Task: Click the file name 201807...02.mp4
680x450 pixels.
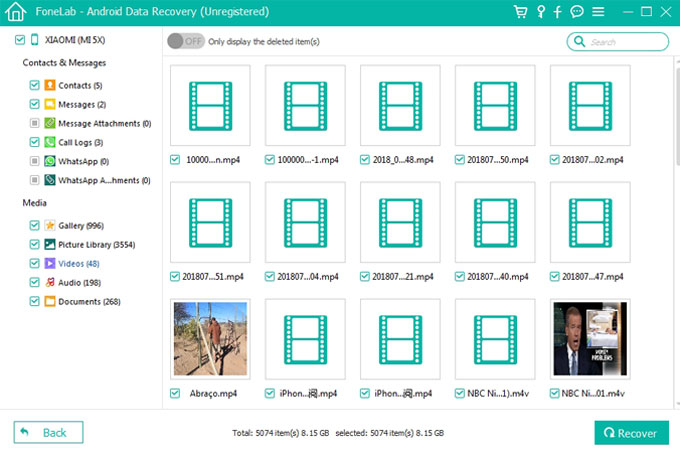Action: click(x=592, y=160)
